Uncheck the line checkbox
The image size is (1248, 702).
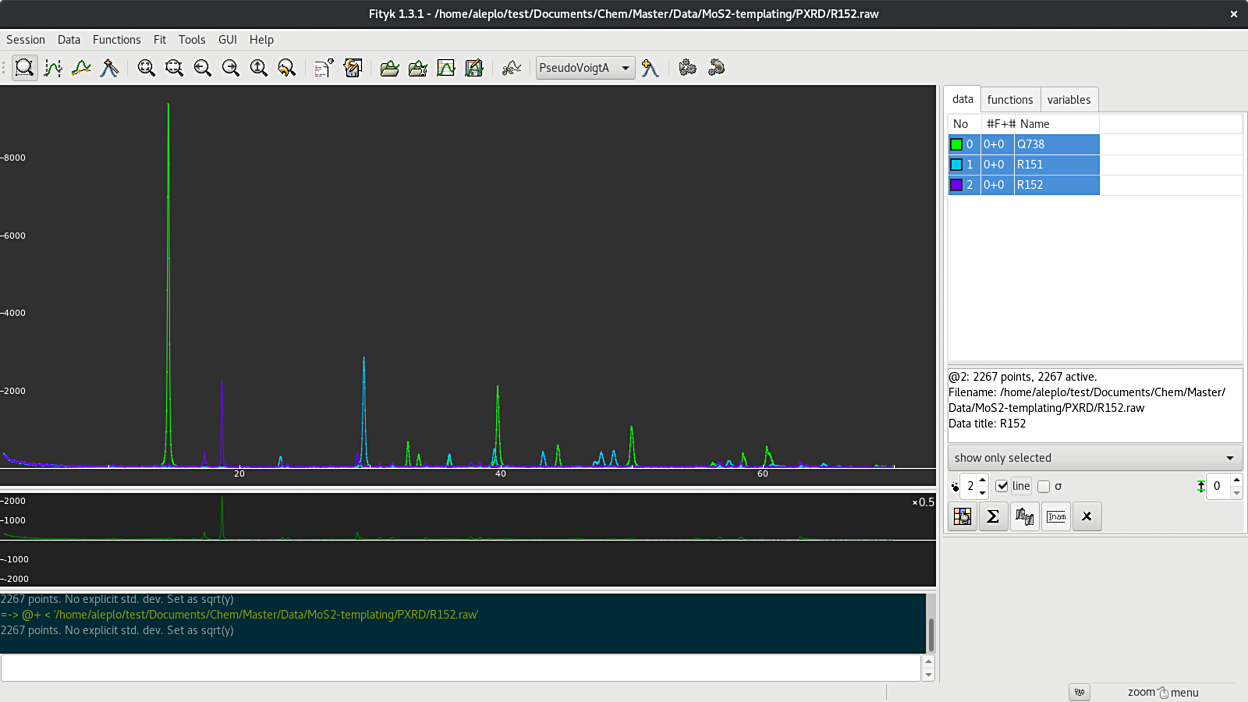[1002, 486]
